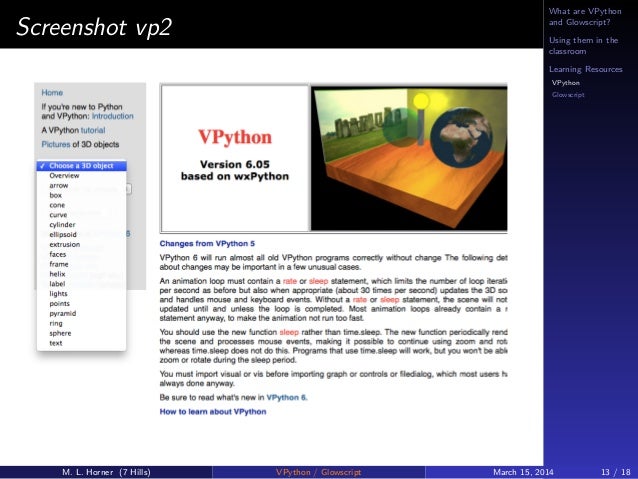Go to 'Using them in the classroom' section

tap(583, 46)
